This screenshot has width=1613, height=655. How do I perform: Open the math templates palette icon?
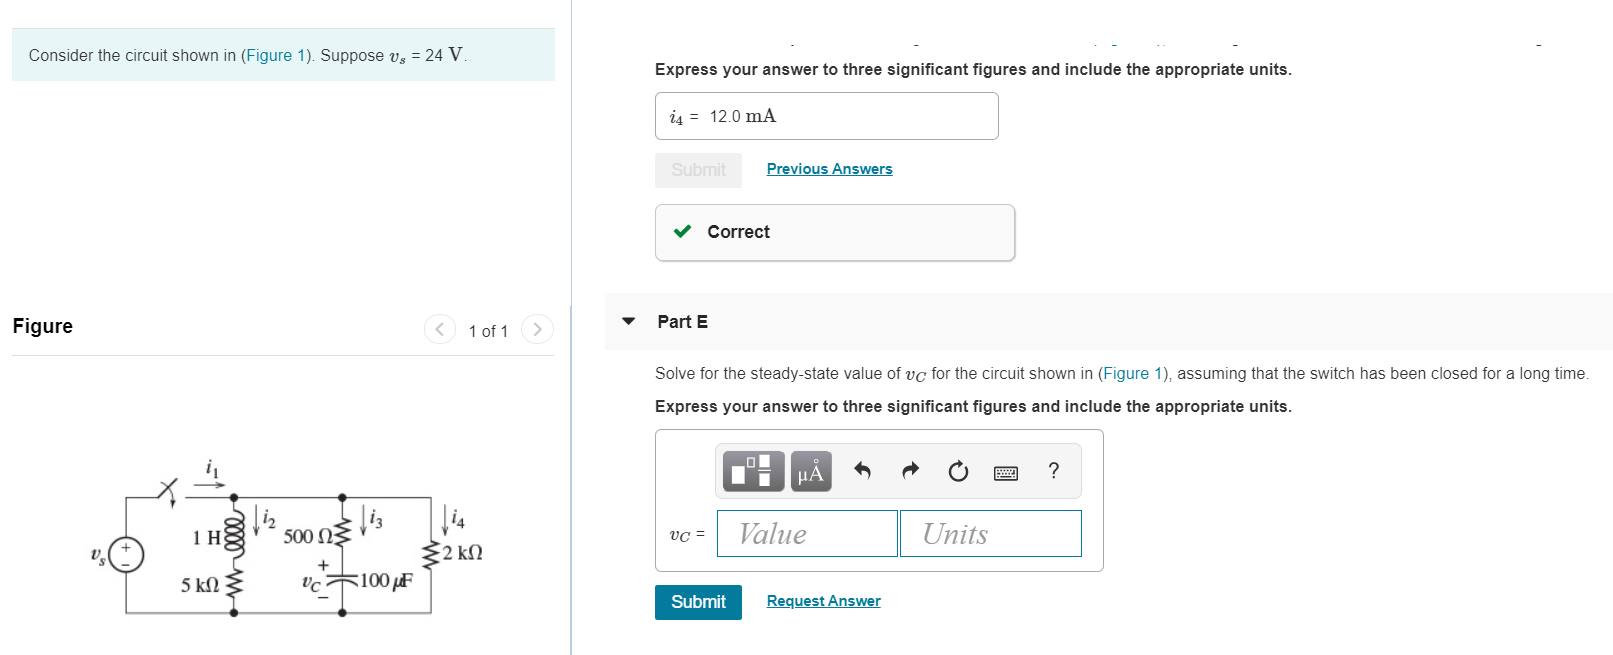(751, 471)
